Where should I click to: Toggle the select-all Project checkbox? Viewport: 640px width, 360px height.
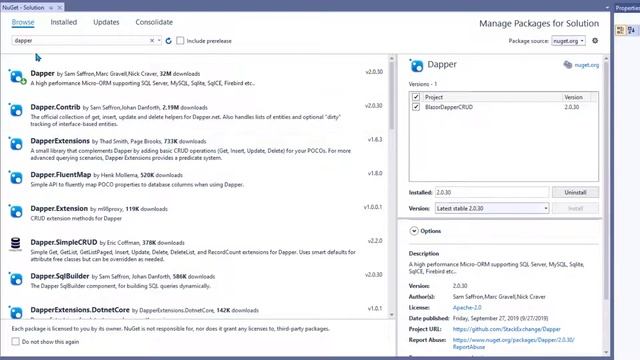tap(416, 97)
